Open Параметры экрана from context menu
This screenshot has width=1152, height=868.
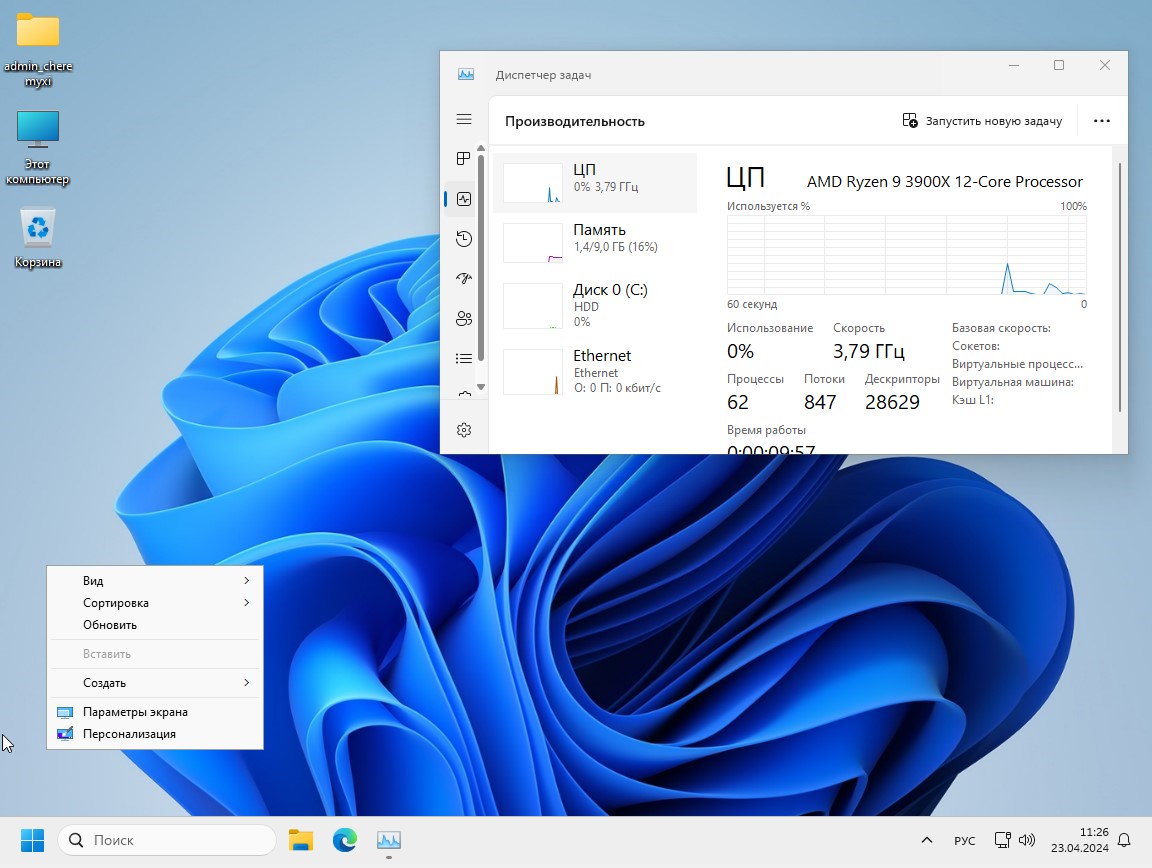[x=155, y=712]
